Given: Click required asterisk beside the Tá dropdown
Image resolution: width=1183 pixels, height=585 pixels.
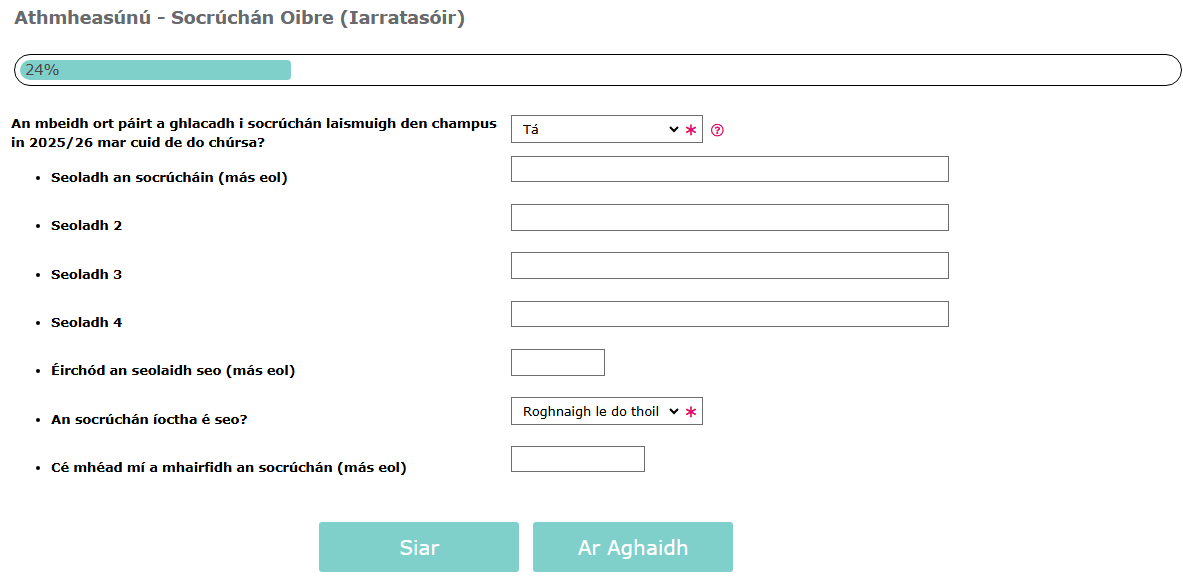Looking at the screenshot, I should (x=690, y=130).
